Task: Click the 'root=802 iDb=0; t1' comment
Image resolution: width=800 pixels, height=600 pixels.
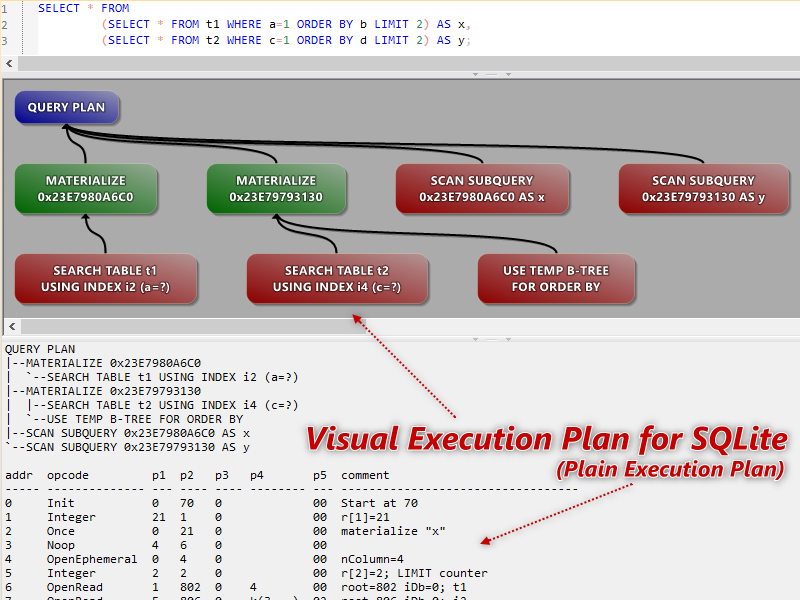Action: click(x=404, y=588)
